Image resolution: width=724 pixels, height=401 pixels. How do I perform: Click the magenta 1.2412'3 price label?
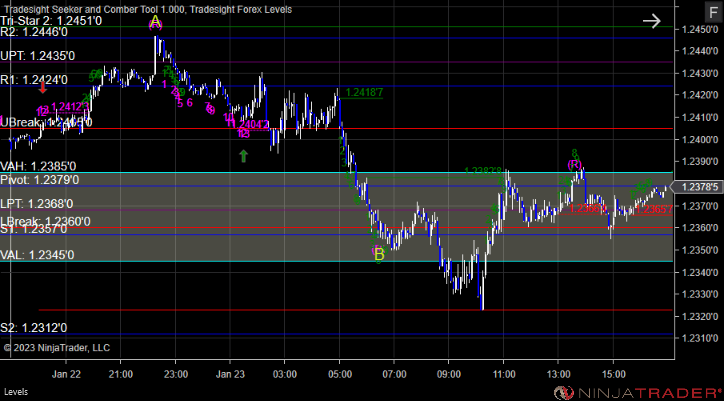[71, 107]
